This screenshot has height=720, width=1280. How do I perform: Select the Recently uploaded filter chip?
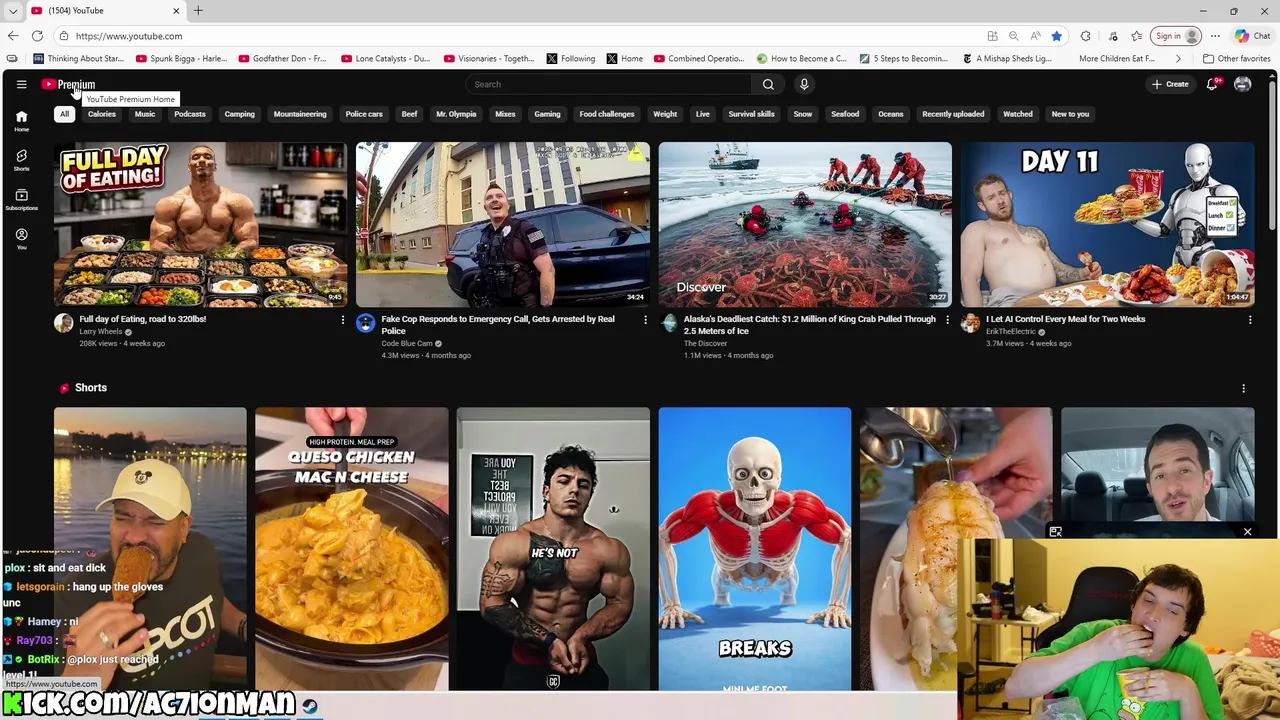(953, 114)
